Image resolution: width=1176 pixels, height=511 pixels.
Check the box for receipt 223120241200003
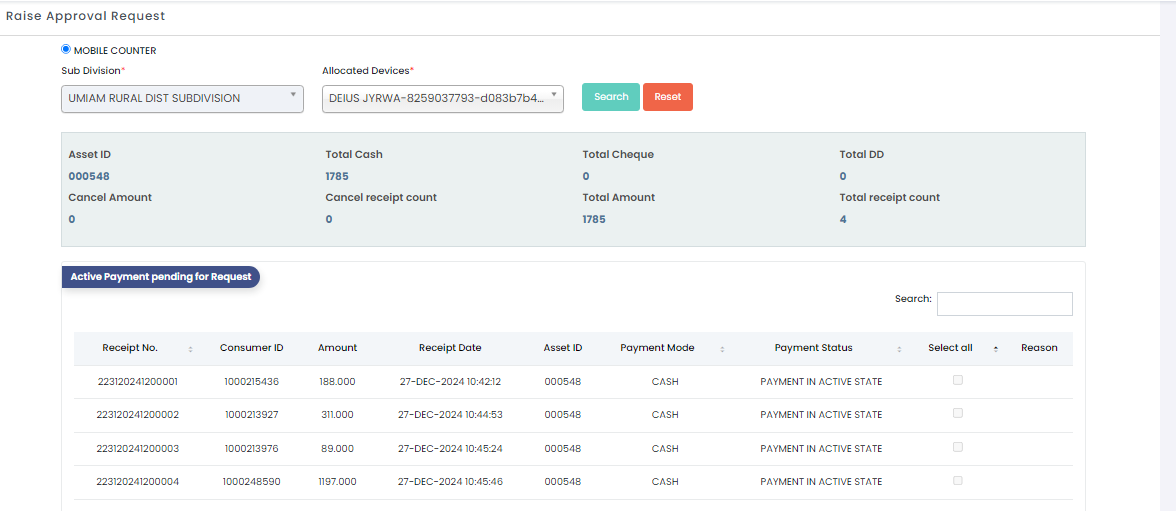[x=958, y=447]
